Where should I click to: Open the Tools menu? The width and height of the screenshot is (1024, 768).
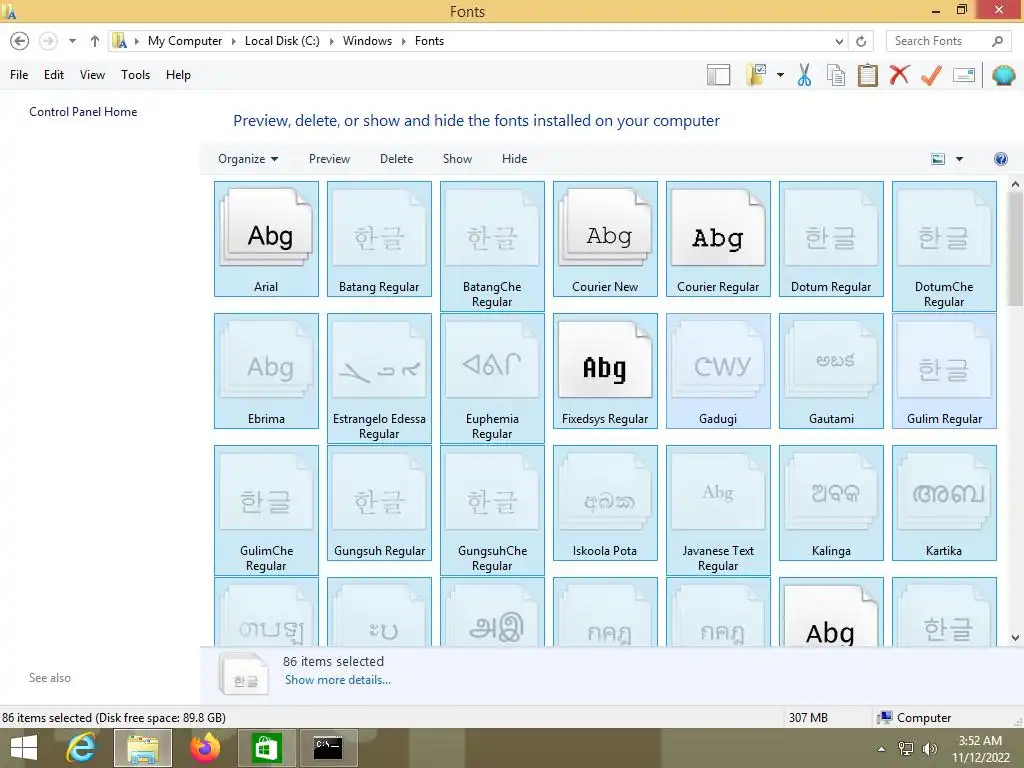coord(135,75)
